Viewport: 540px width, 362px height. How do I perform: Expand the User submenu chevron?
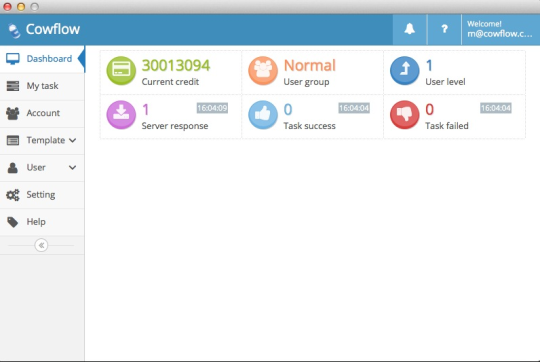tap(72, 167)
